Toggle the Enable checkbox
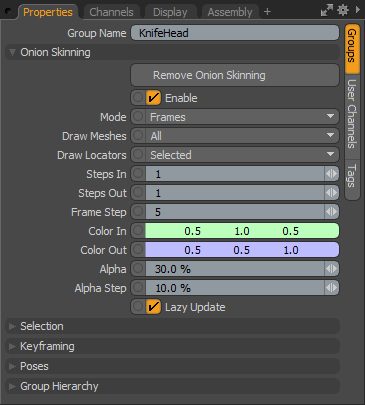 pyautogui.click(x=154, y=98)
